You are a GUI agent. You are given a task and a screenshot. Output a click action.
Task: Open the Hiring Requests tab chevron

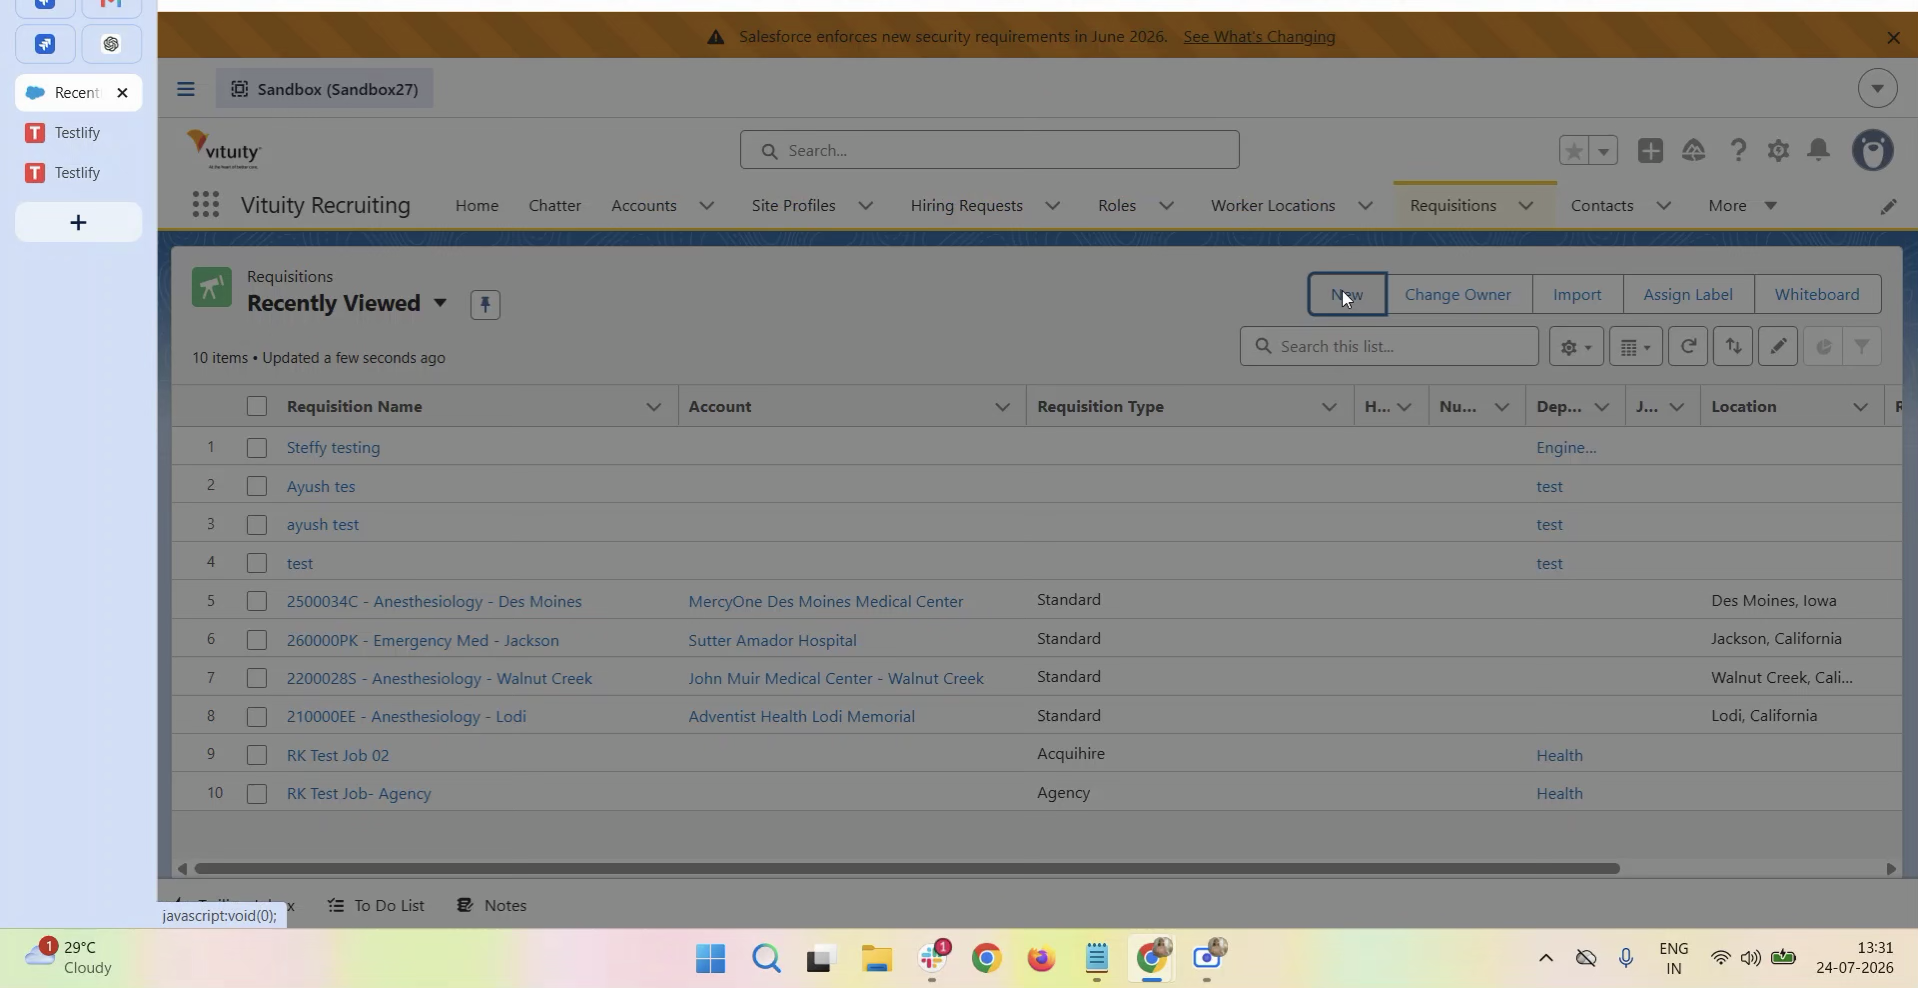click(1053, 206)
